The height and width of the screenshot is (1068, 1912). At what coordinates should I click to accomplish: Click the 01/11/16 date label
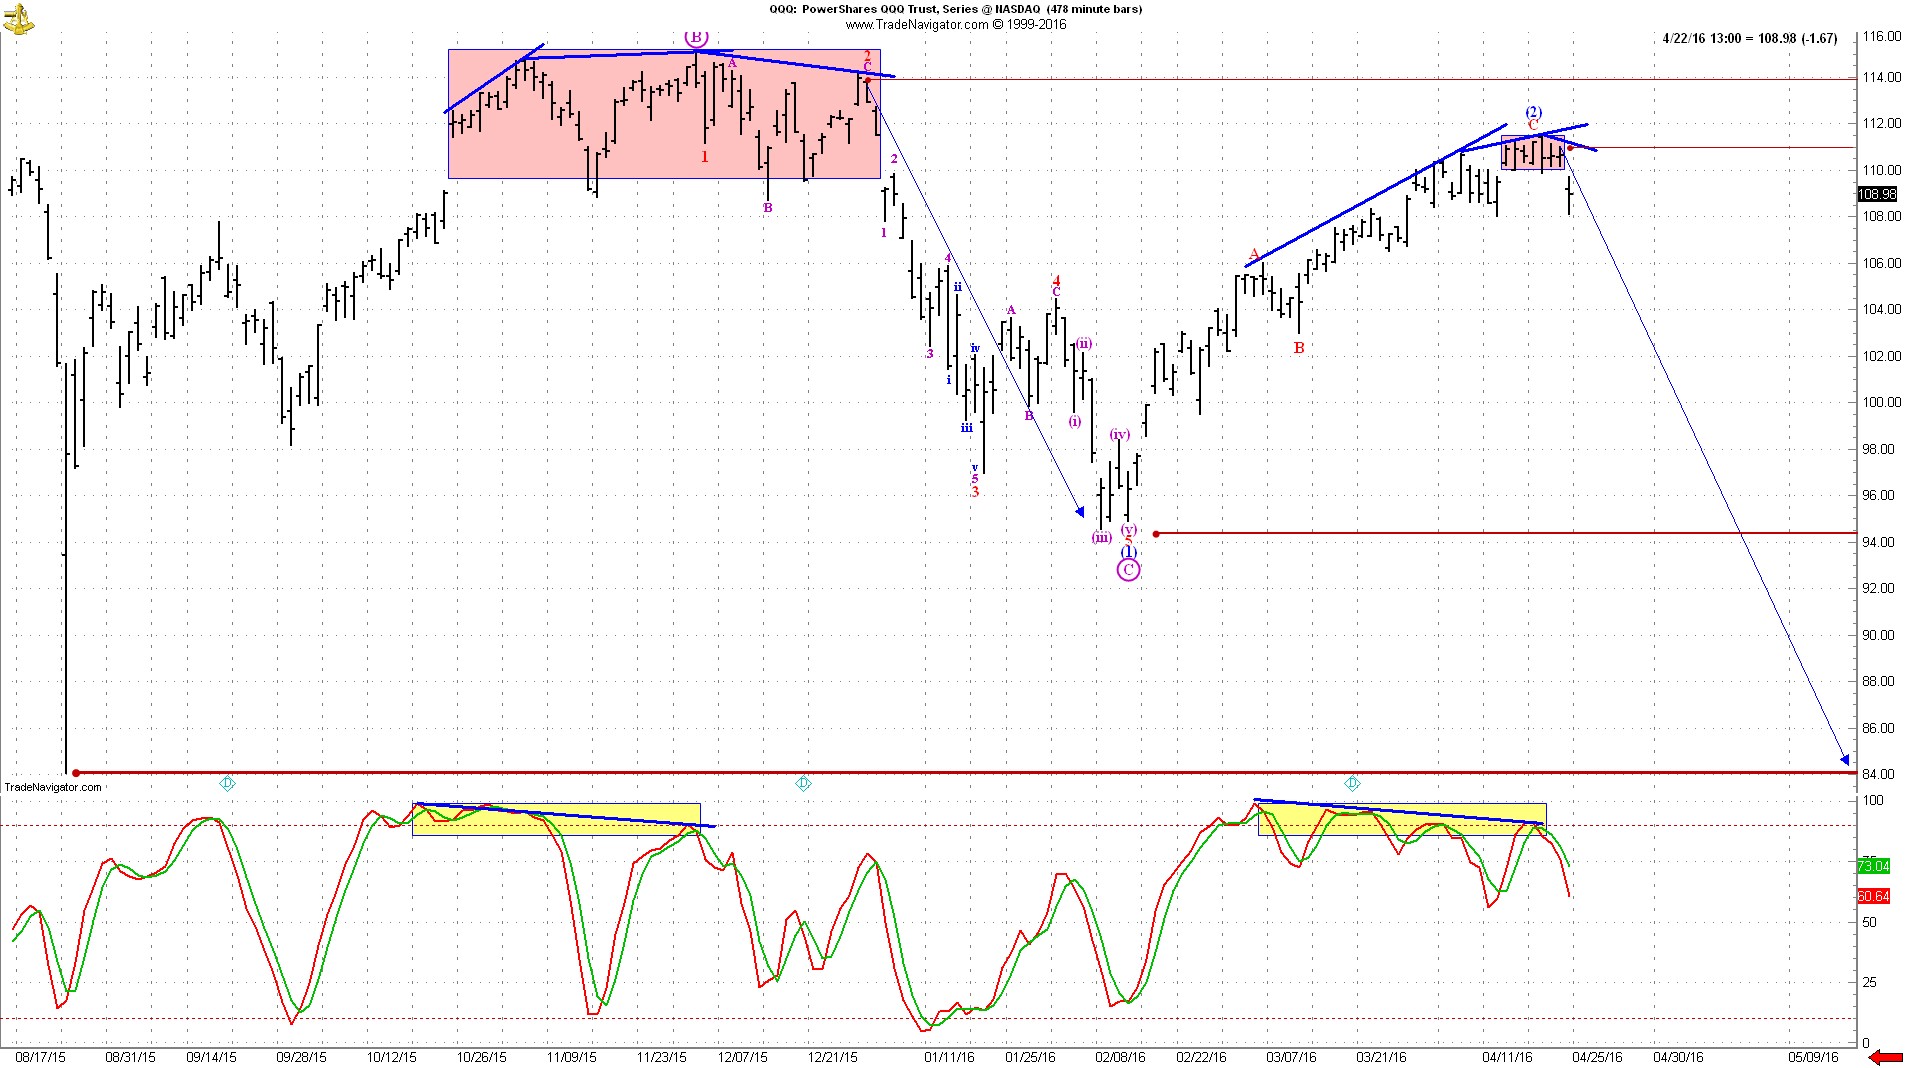pos(949,1057)
